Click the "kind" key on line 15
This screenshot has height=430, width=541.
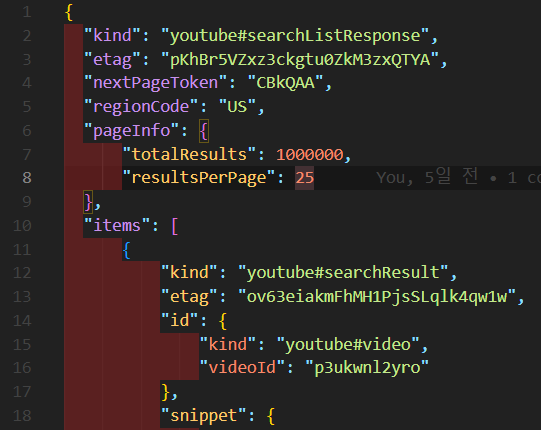[x=228, y=344]
